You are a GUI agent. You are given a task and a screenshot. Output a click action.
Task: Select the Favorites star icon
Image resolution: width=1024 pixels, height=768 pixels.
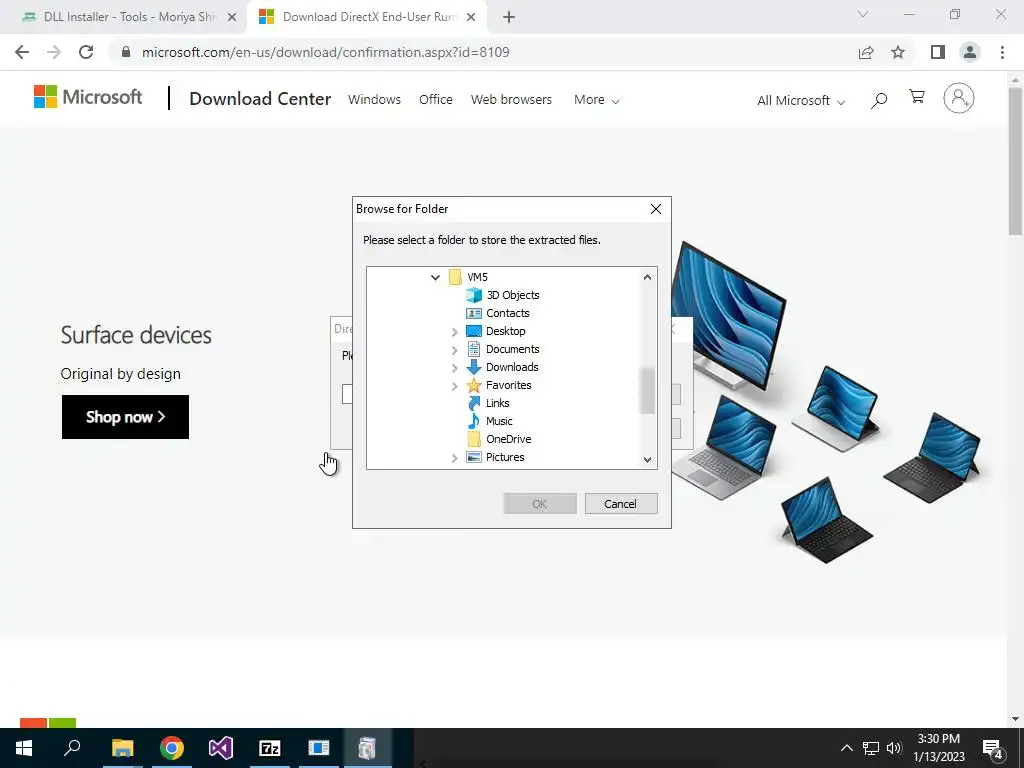[x=474, y=385]
